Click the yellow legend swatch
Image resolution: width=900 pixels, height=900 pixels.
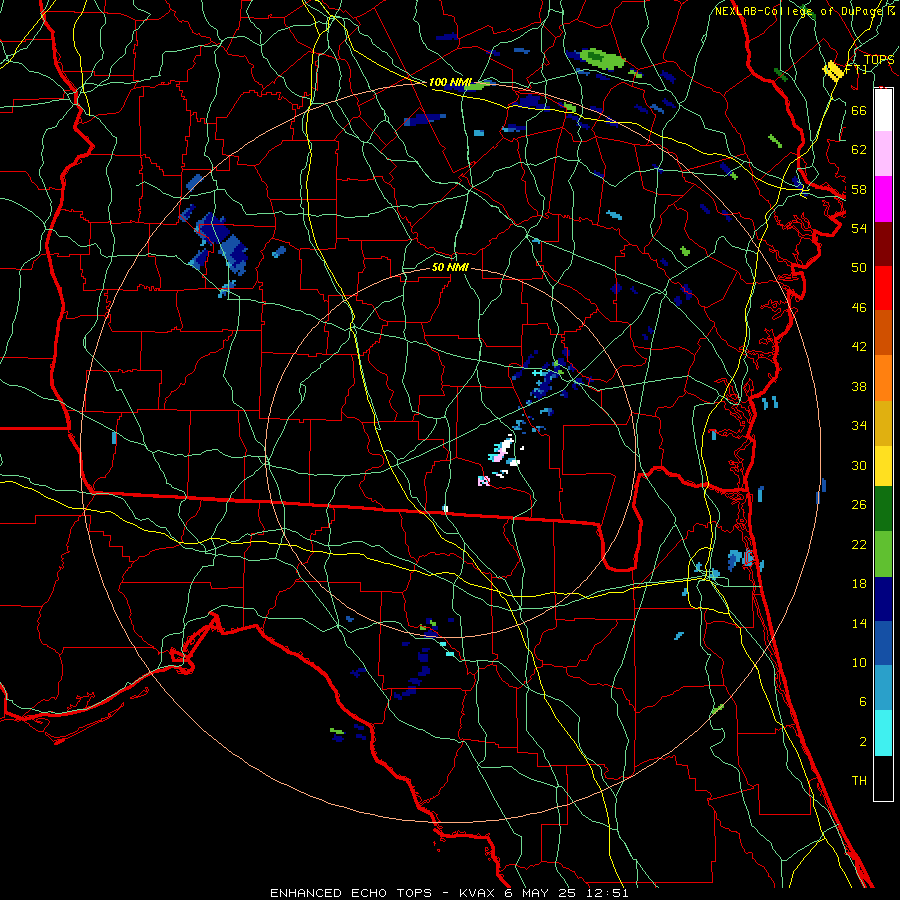(x=883, y=466)
